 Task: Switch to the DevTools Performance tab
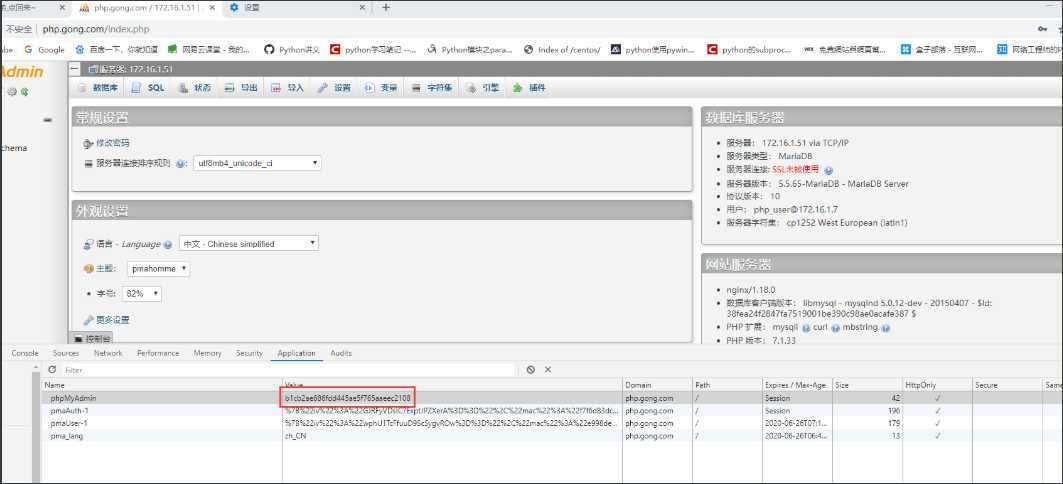[x=158, y=353]
